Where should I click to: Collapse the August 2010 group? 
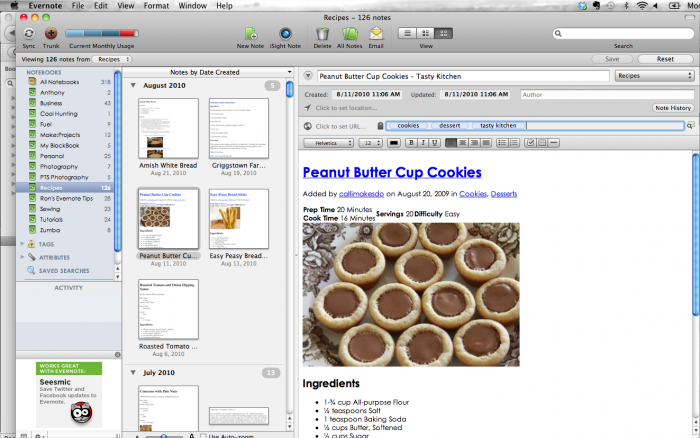(133, 85)
